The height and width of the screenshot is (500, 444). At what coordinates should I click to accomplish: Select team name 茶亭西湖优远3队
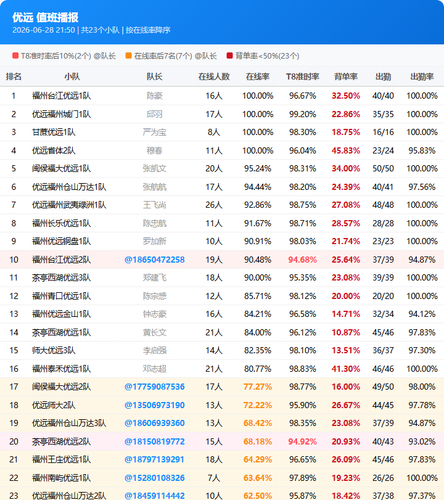[x=61, y=278]
